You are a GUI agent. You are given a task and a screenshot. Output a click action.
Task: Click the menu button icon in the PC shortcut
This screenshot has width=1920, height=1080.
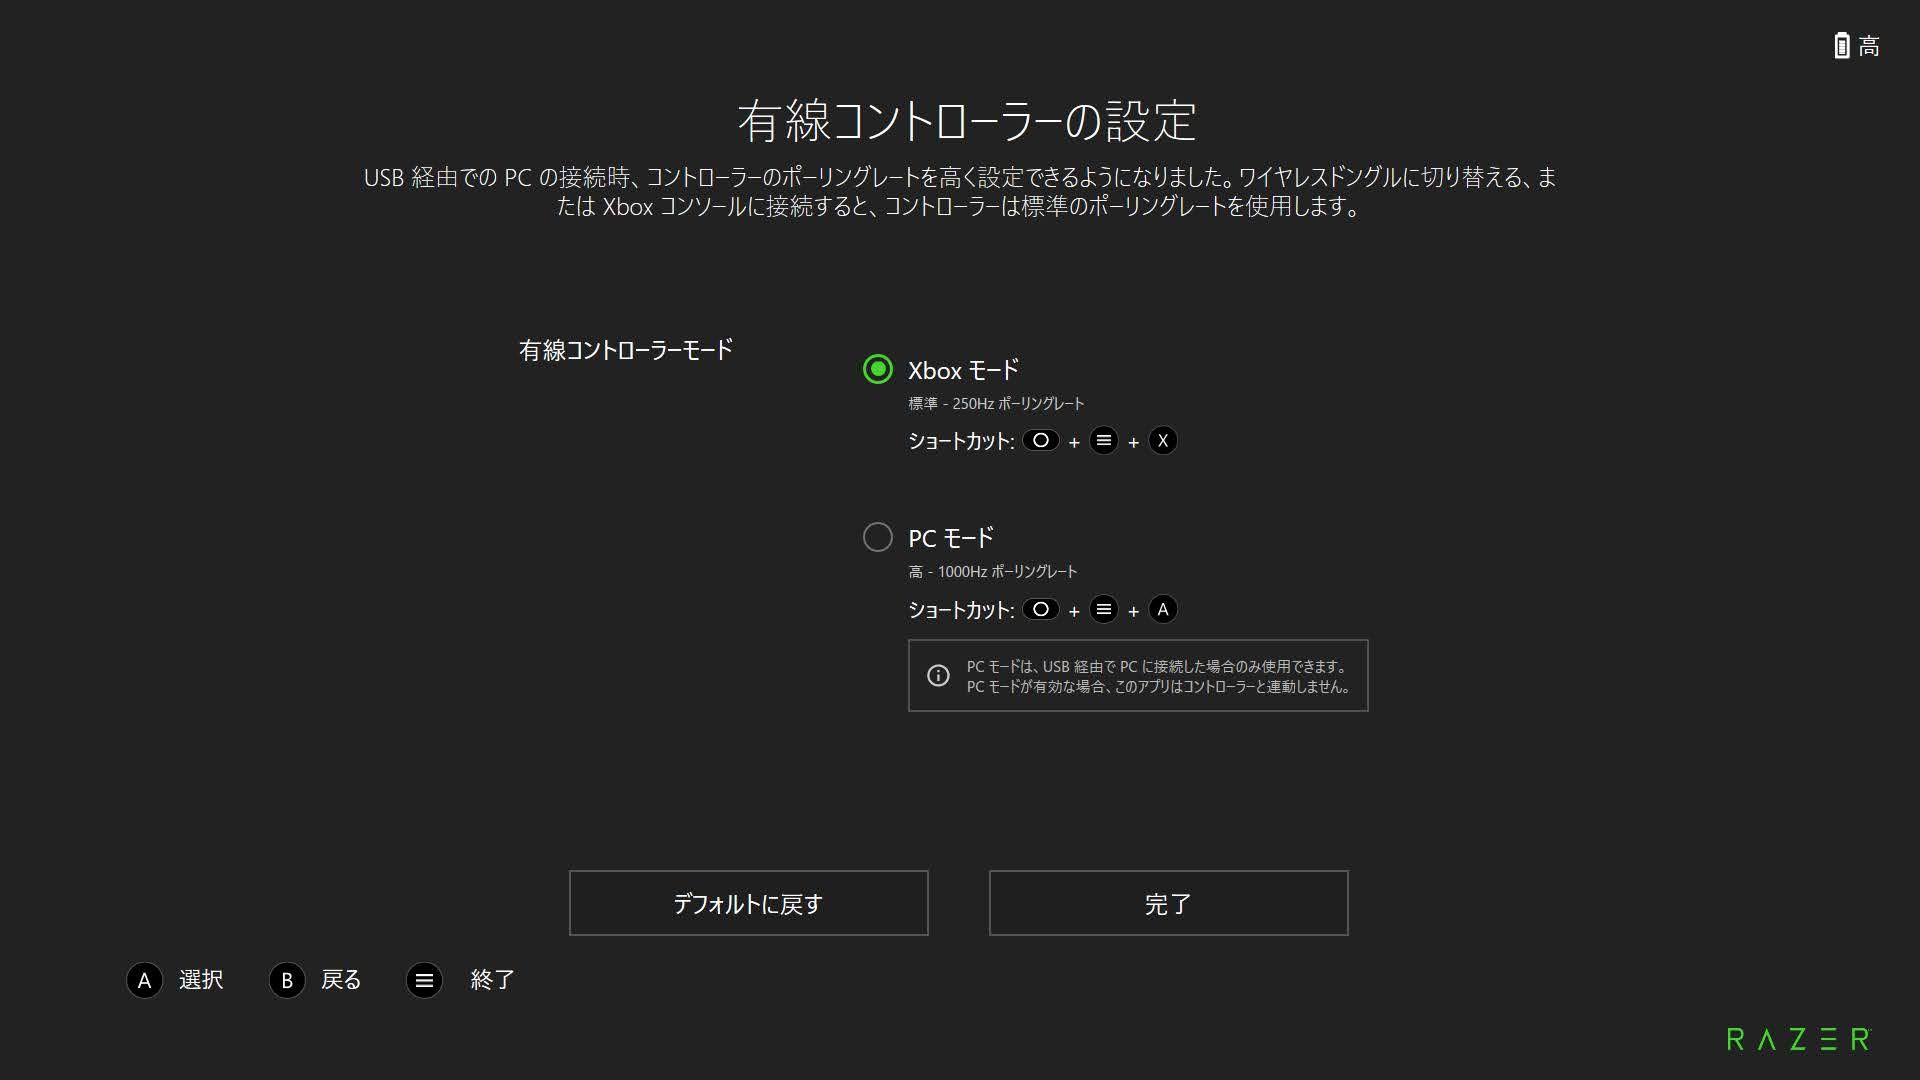(1103, 609)
